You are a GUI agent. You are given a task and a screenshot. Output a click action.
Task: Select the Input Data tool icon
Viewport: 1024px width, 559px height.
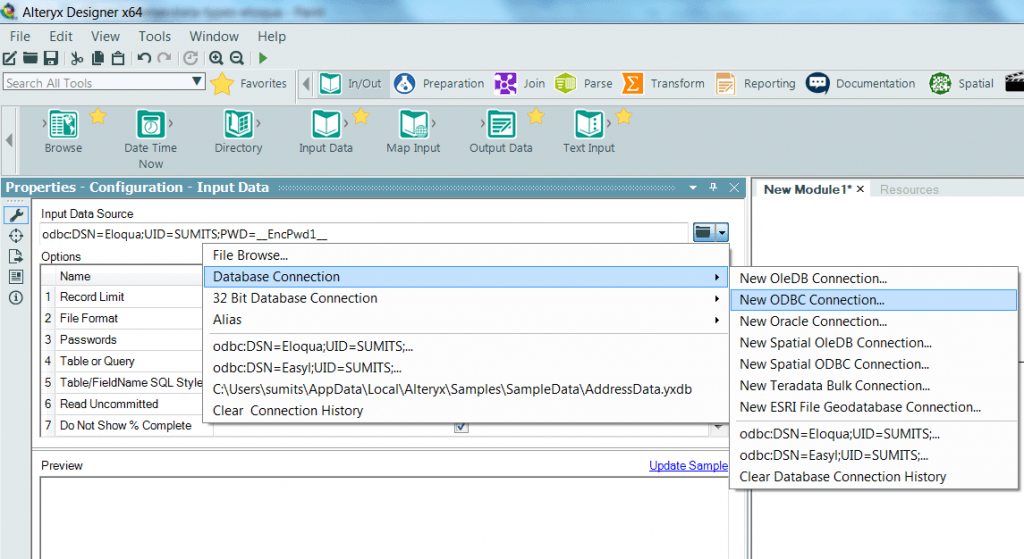point(326,125)
